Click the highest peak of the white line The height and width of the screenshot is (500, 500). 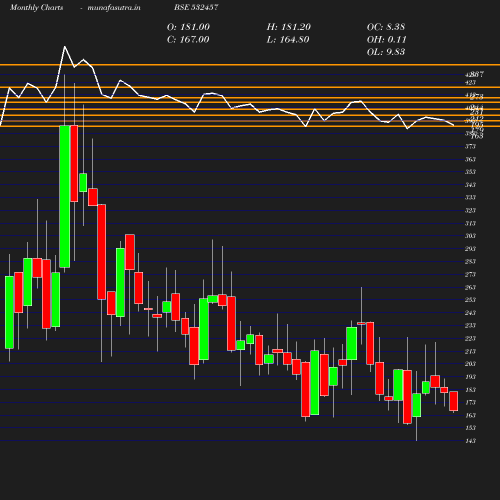65,47
